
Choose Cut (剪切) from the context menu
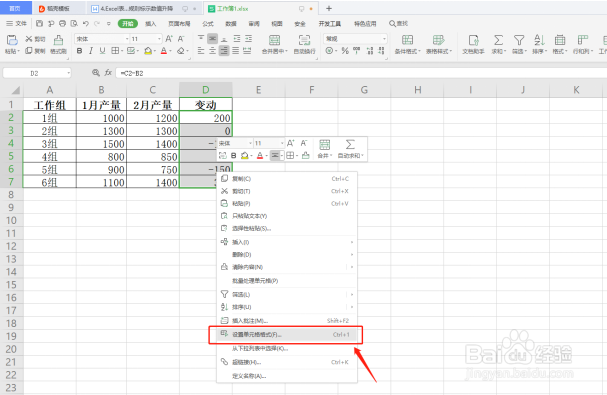click(x=287, y=191)
